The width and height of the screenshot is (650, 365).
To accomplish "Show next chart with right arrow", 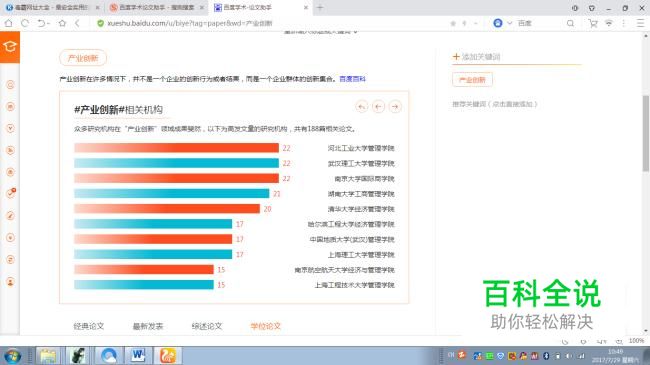I will (395, 107).
